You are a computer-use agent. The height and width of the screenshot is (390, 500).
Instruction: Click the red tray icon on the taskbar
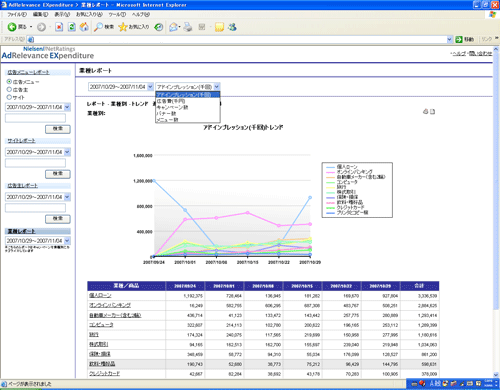point(422,383)
